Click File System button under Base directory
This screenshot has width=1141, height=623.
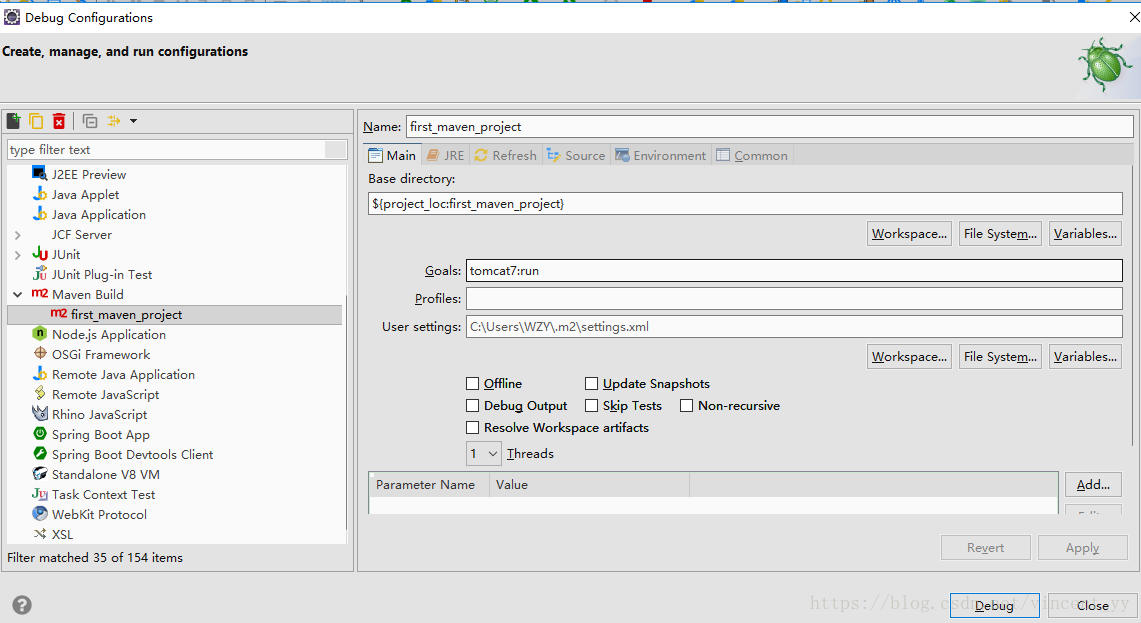click(1001, 234)
